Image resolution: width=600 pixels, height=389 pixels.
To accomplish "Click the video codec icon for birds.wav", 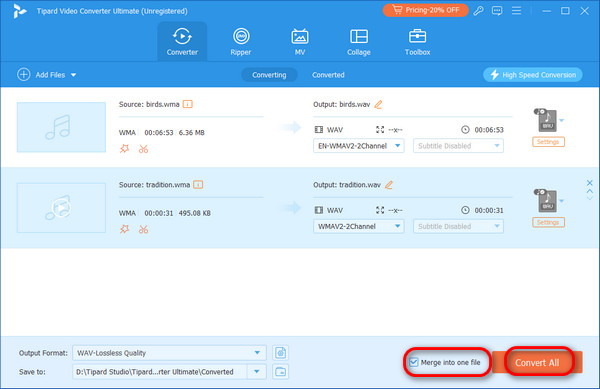I will pyautogui.click(x=318, y=130).
